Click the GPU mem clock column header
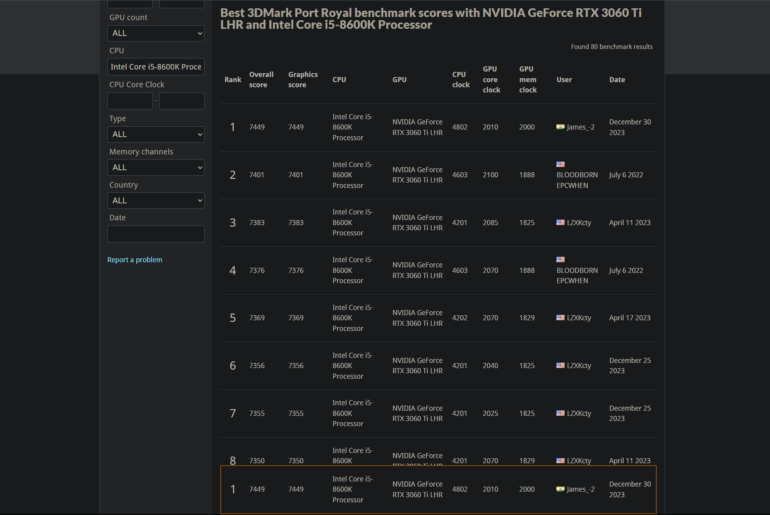770x515 pixels. click(x=528, y=80)
